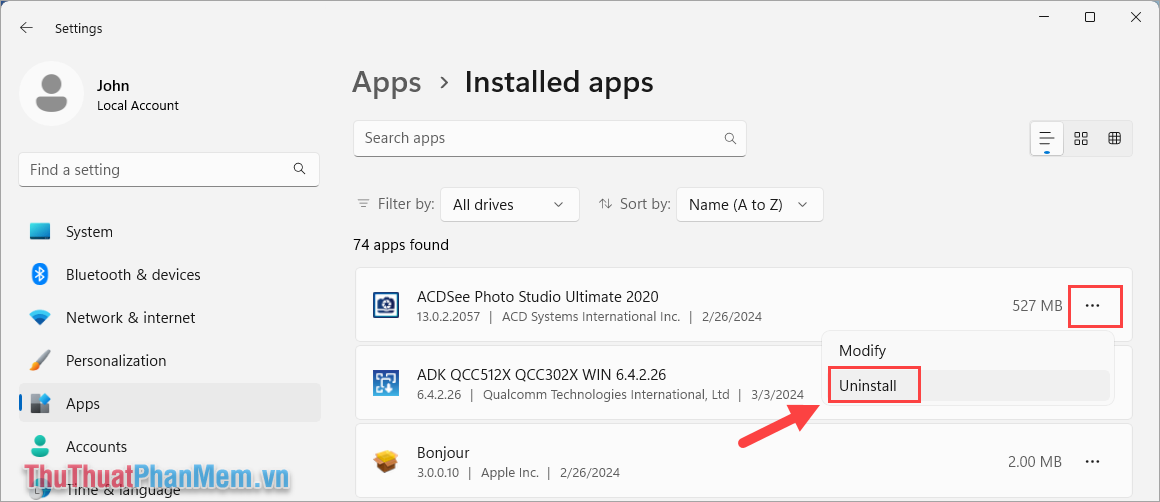The height and width of the screenshot is (502, 1160).
Task: Click the Filter by lines icon
Action: pos(363,203)
